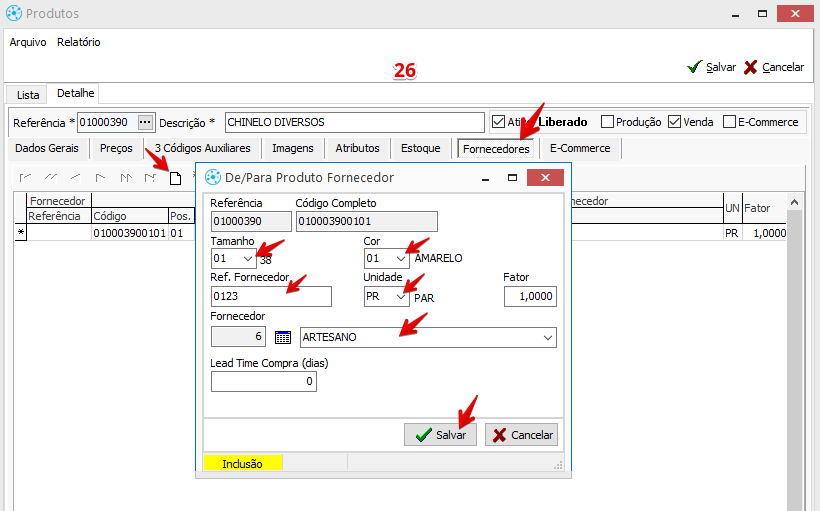This screenshot has width=820, height=511.
Task: Click the Referência ellipsis lookup button
Action: (146, 122)
